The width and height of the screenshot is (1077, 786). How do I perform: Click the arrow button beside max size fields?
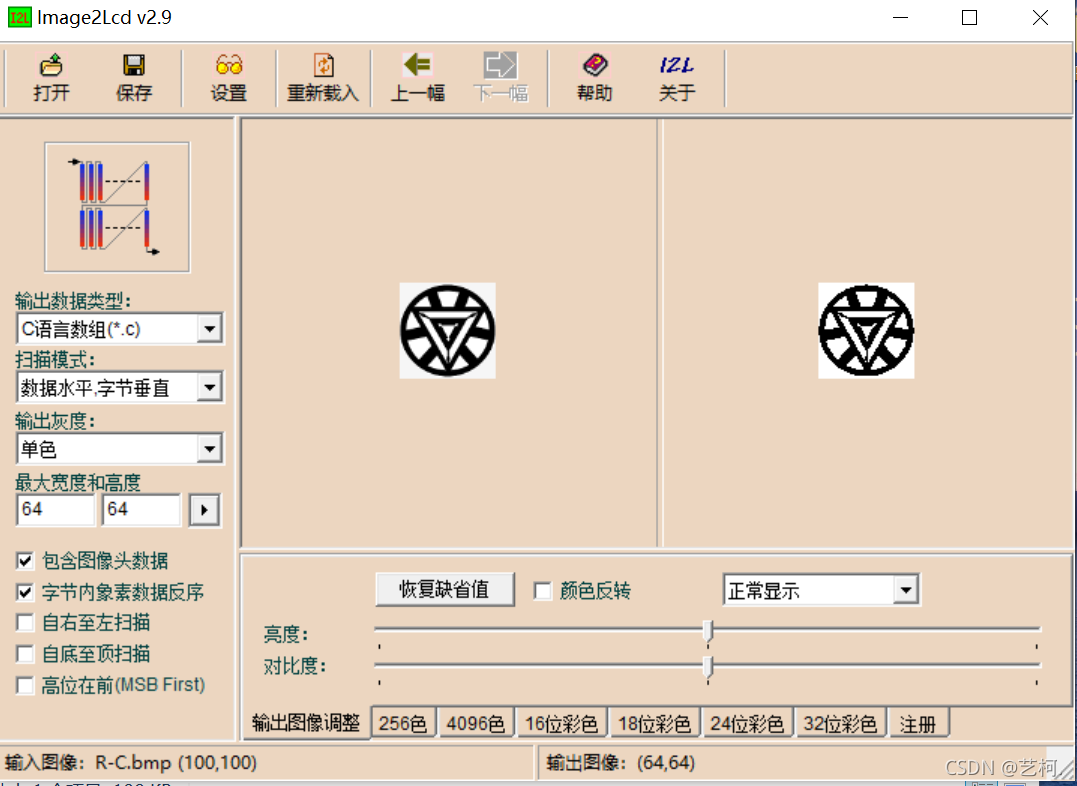[x=204, y=510]
